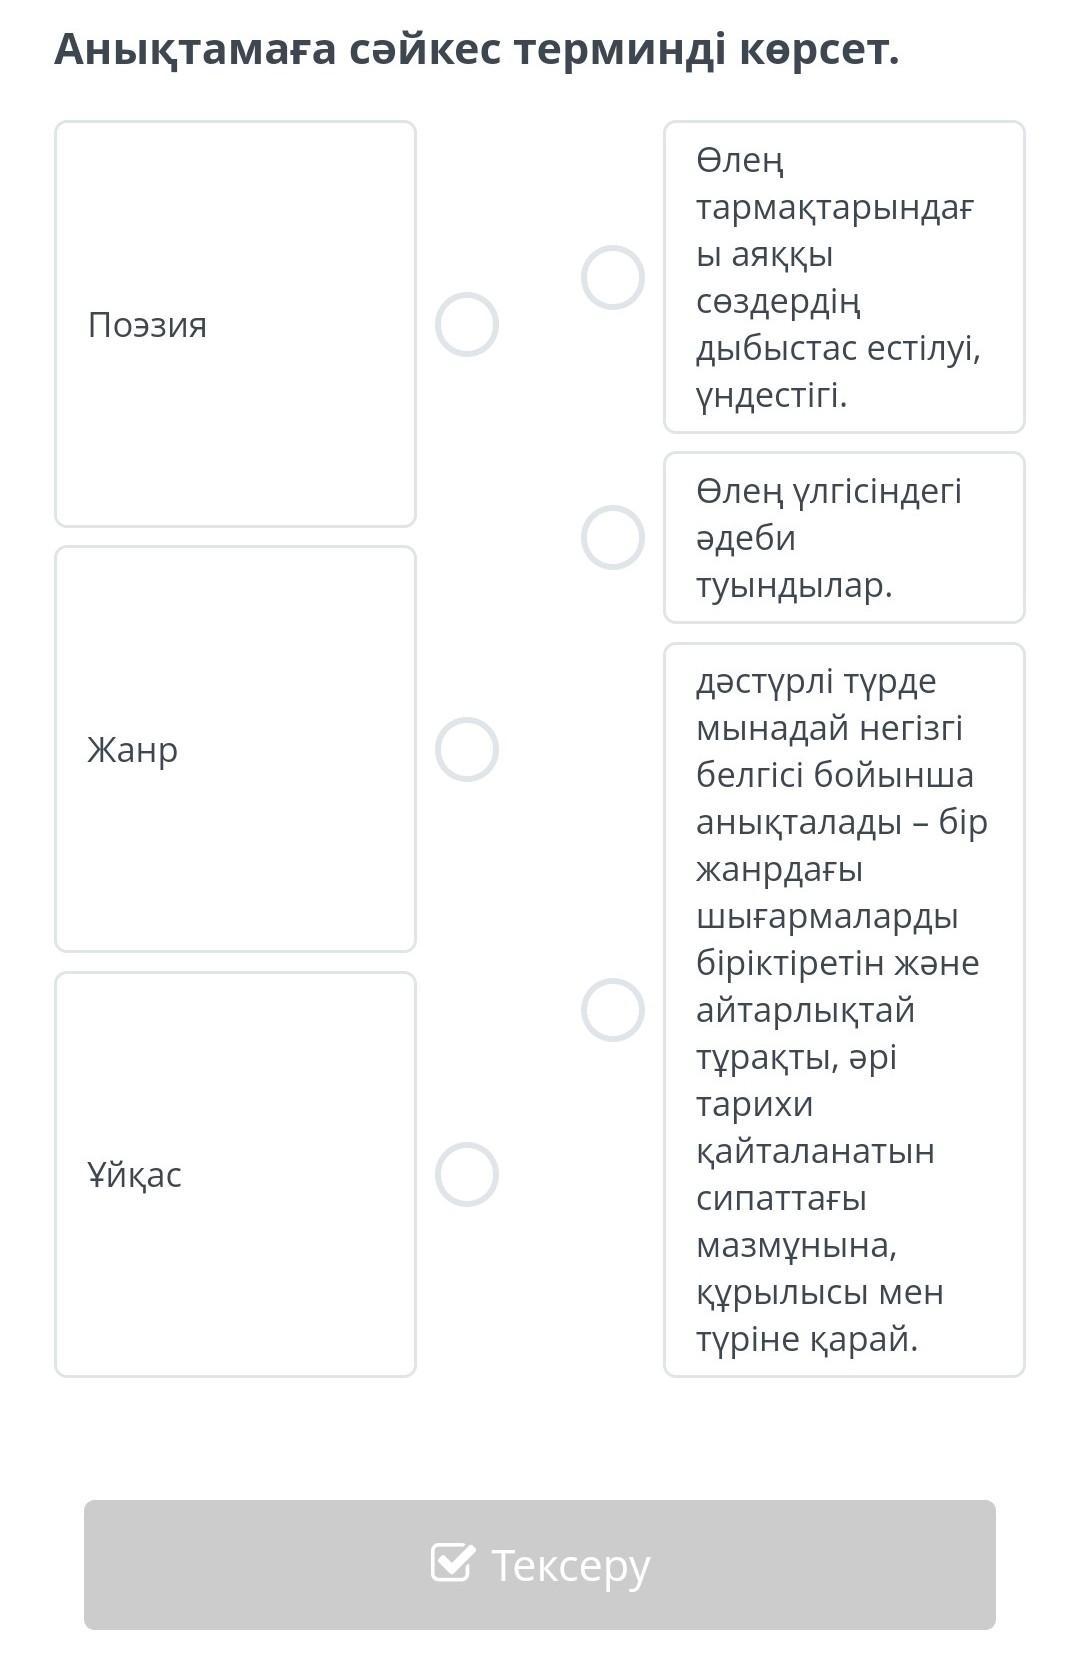This screenshot has height=1680, width=1068.
Task: Select circle beside the 'дыбыстас естілуі' definition
Action: 613,277
